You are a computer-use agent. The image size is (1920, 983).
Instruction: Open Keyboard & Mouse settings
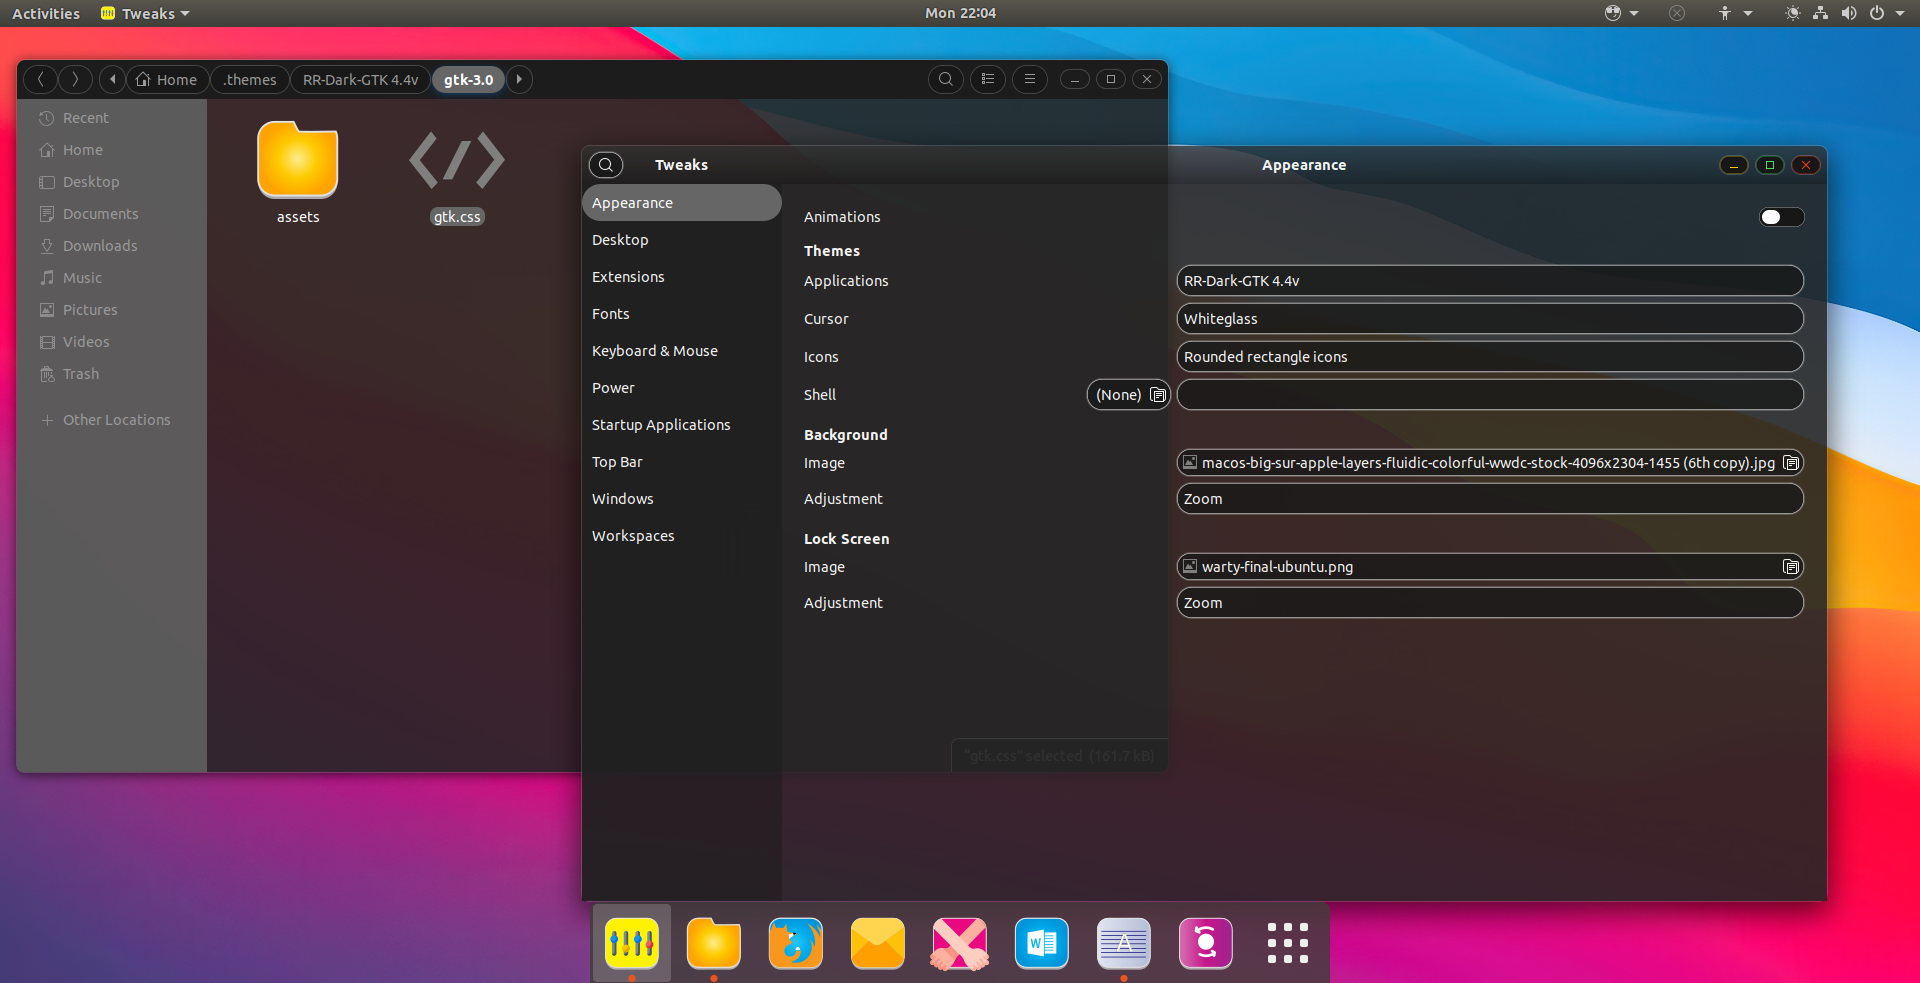[682, 351]
